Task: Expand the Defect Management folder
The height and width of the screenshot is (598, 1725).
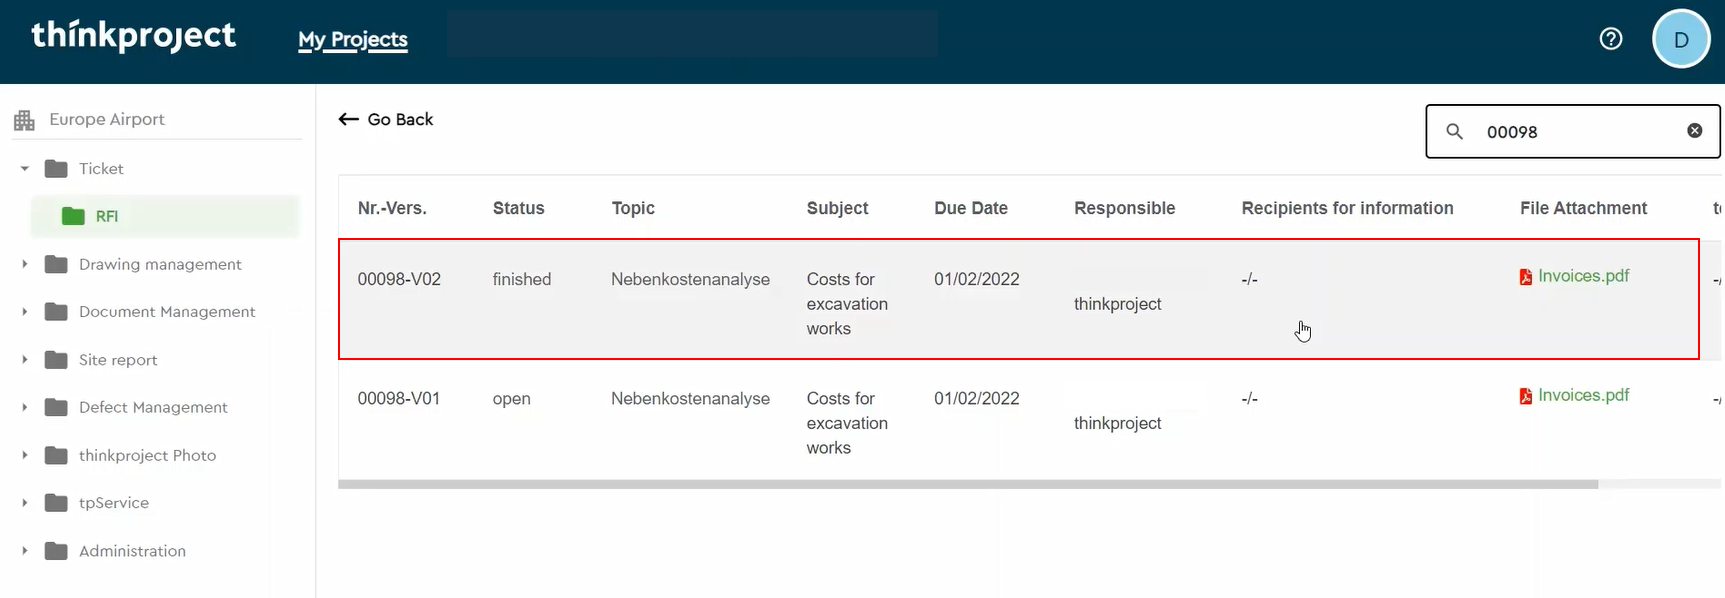Action: click(25, 407)
